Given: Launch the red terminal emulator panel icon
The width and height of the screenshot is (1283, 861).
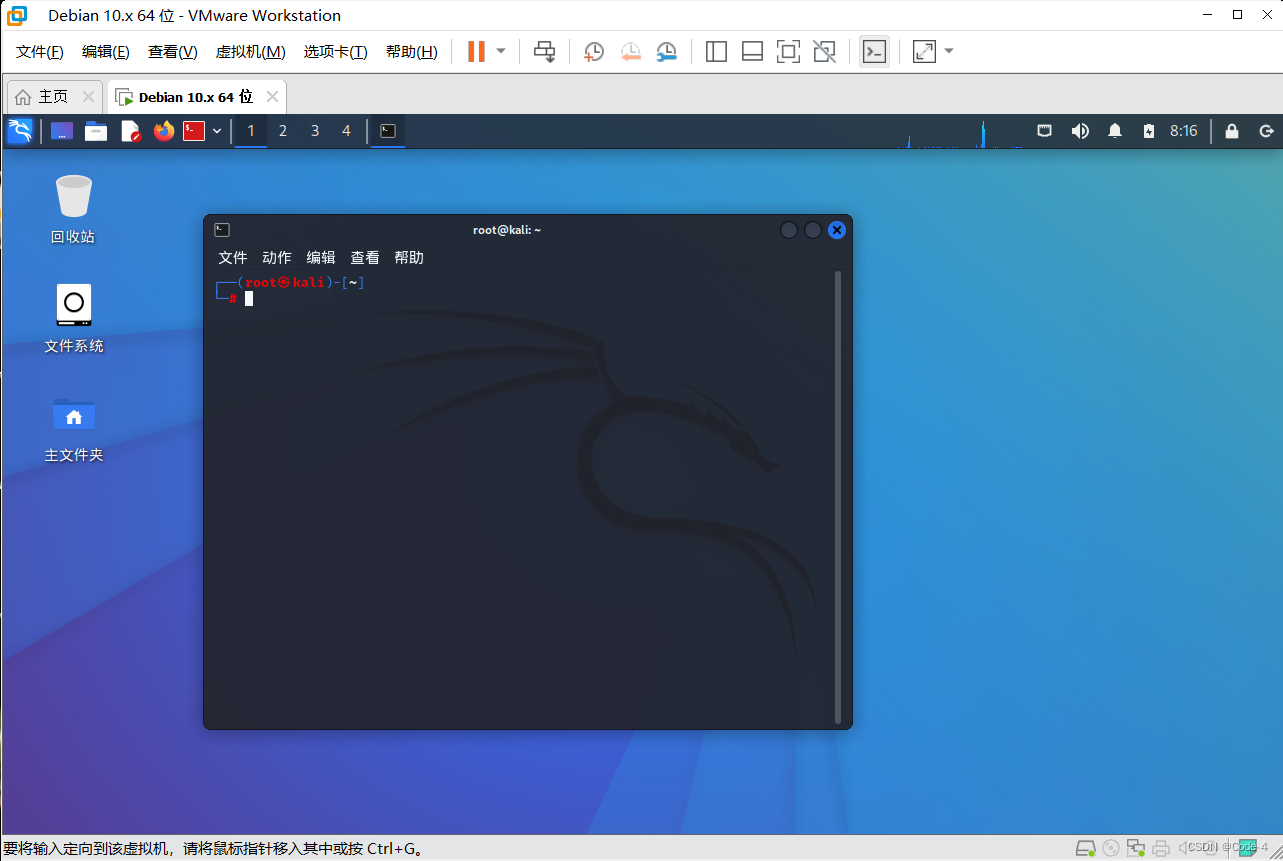Looking at the screenshot, I should coord(194,131).
